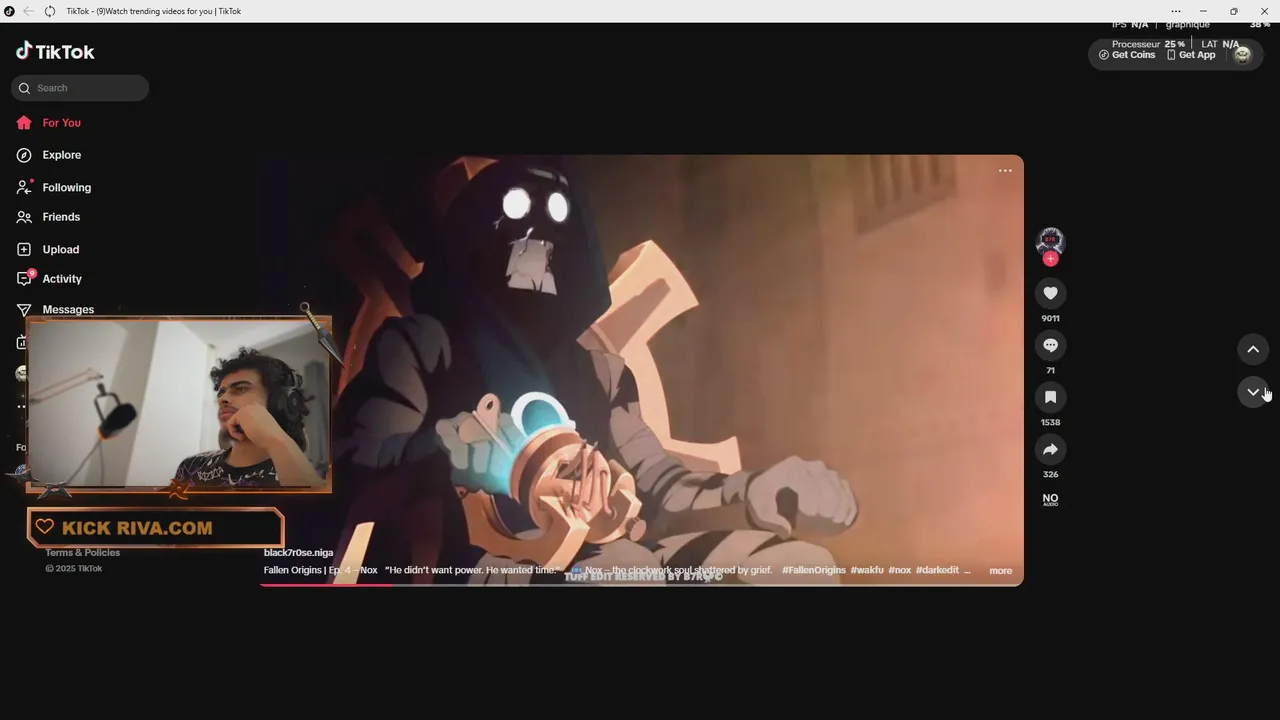Screen dimensions: 1280x720
Task: Open the #wakfu hashtag
Action: [x=867, y=570]
